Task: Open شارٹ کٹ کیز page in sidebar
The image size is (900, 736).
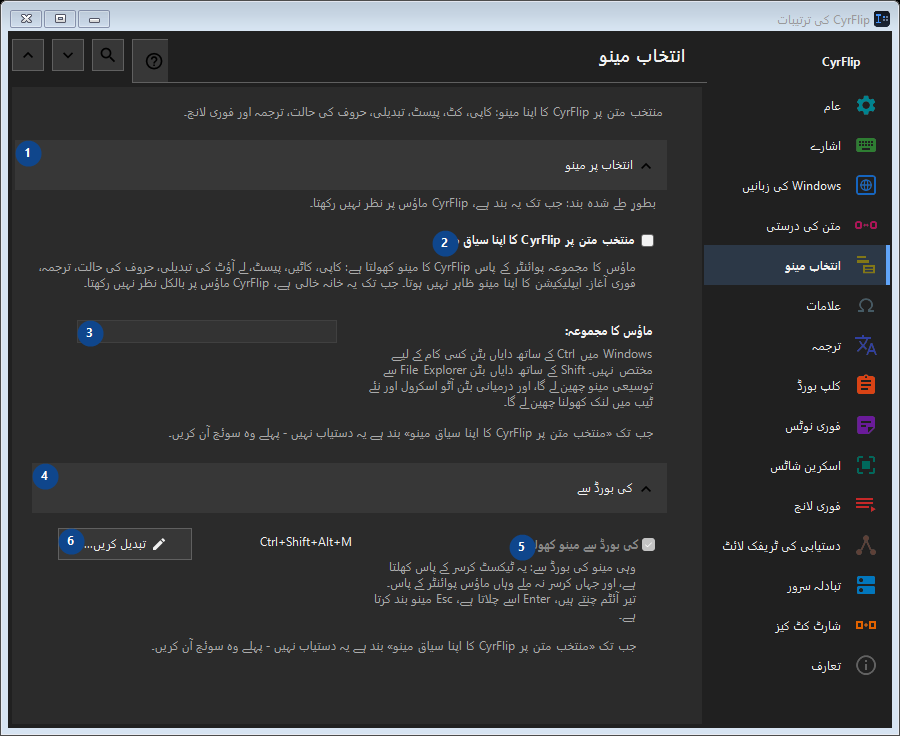Action: pos(796,625)
